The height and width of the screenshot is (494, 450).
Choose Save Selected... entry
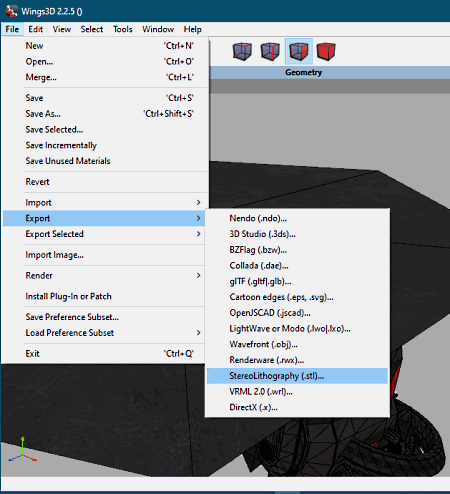105,129
